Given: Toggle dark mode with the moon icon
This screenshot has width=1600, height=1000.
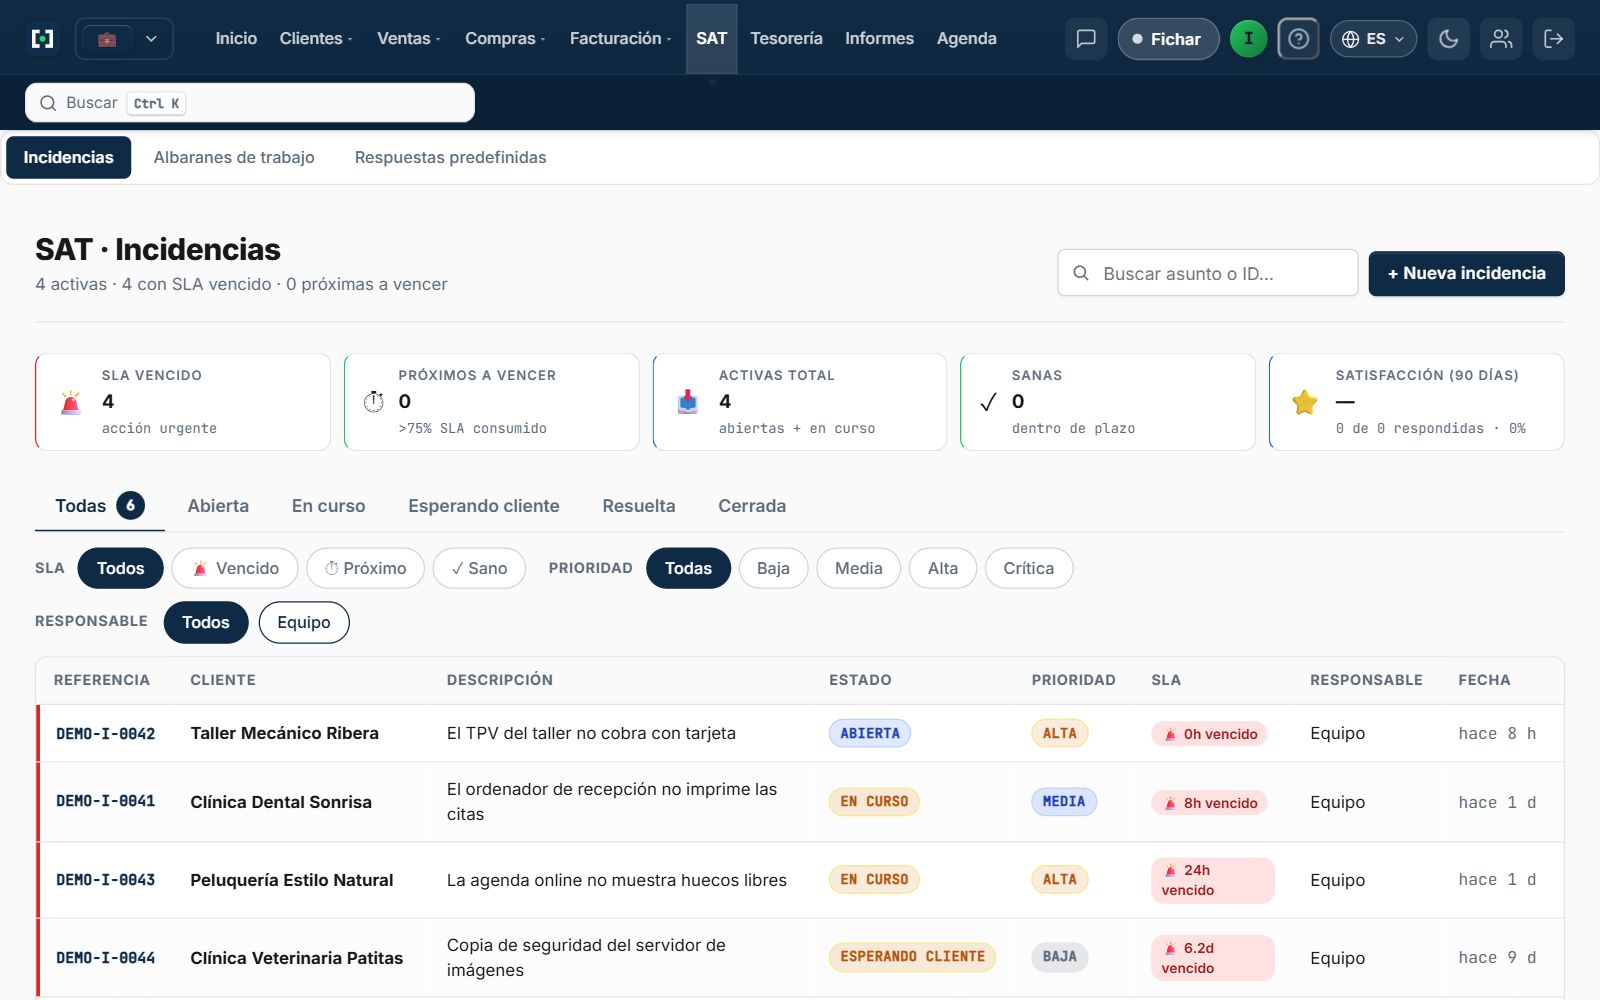Looking at the screenshot, I should tap(1448, 39).
